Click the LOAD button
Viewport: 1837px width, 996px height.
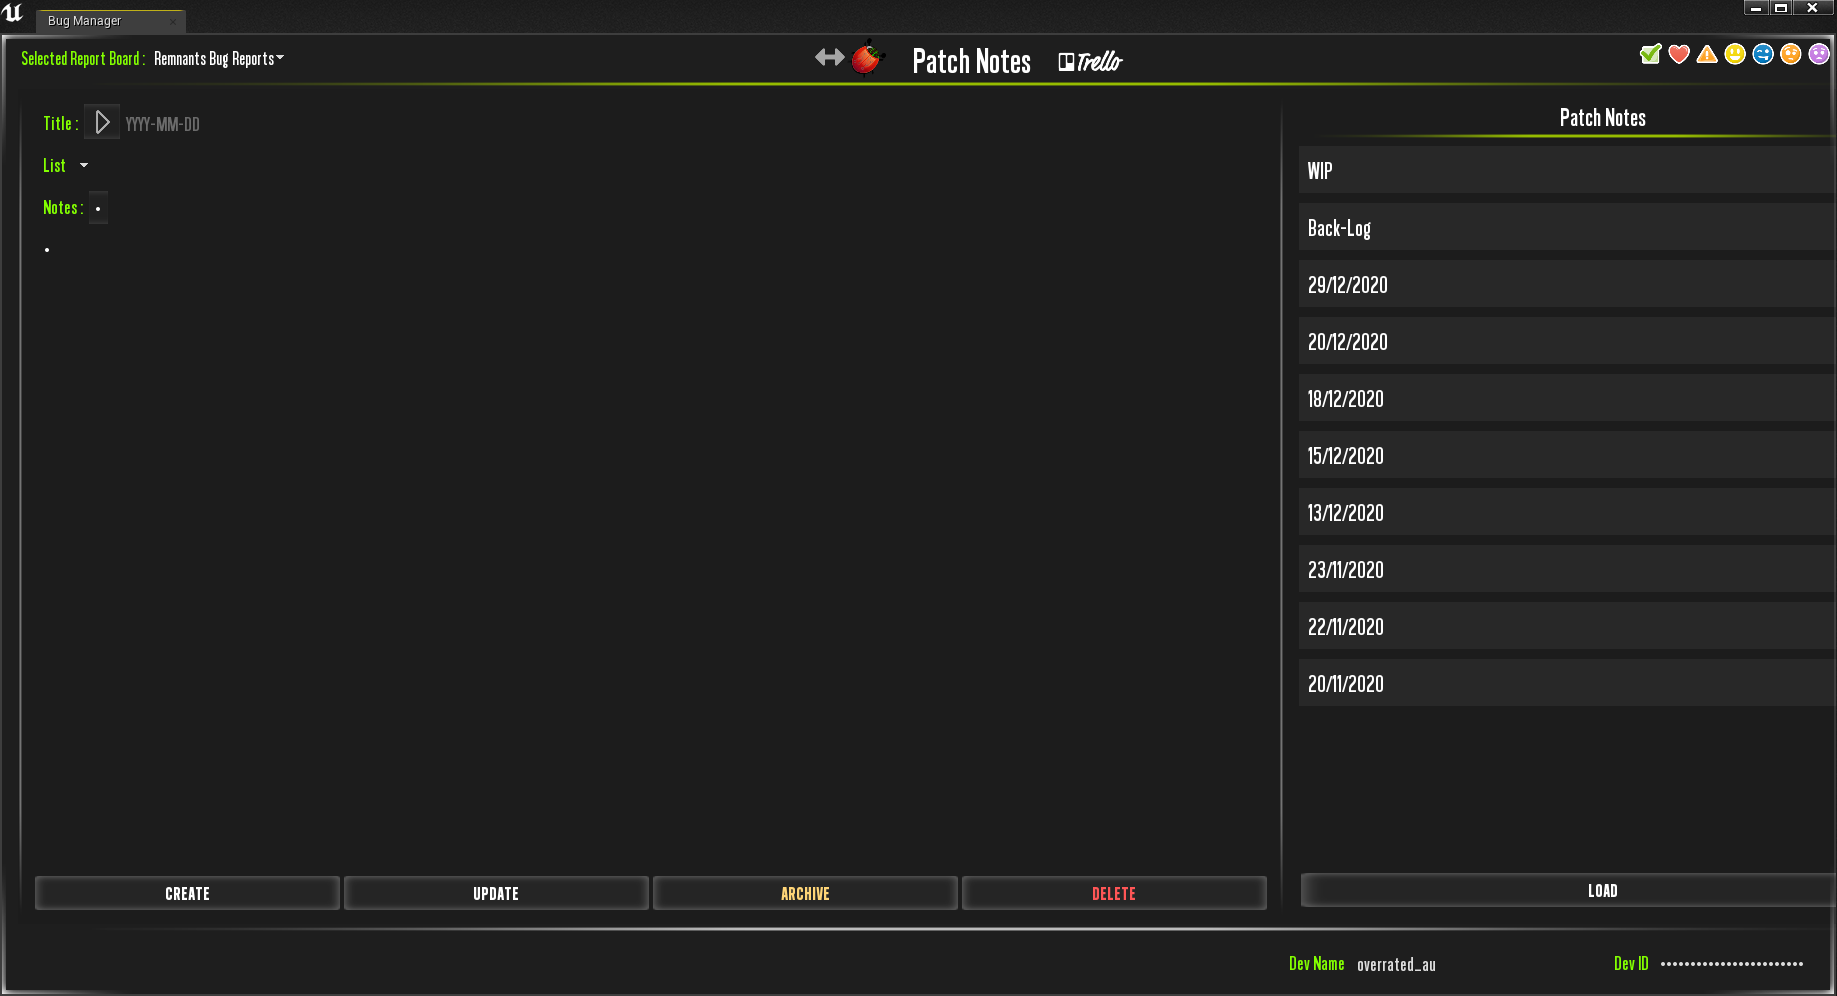(1569, 890)
